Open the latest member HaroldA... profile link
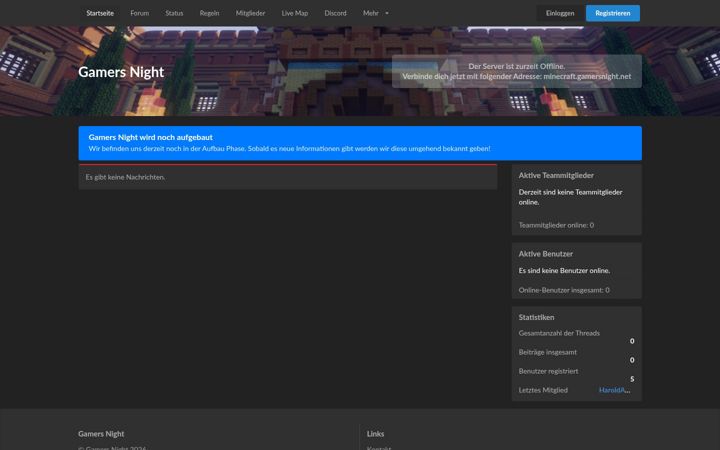 click(x=614, y=390)
